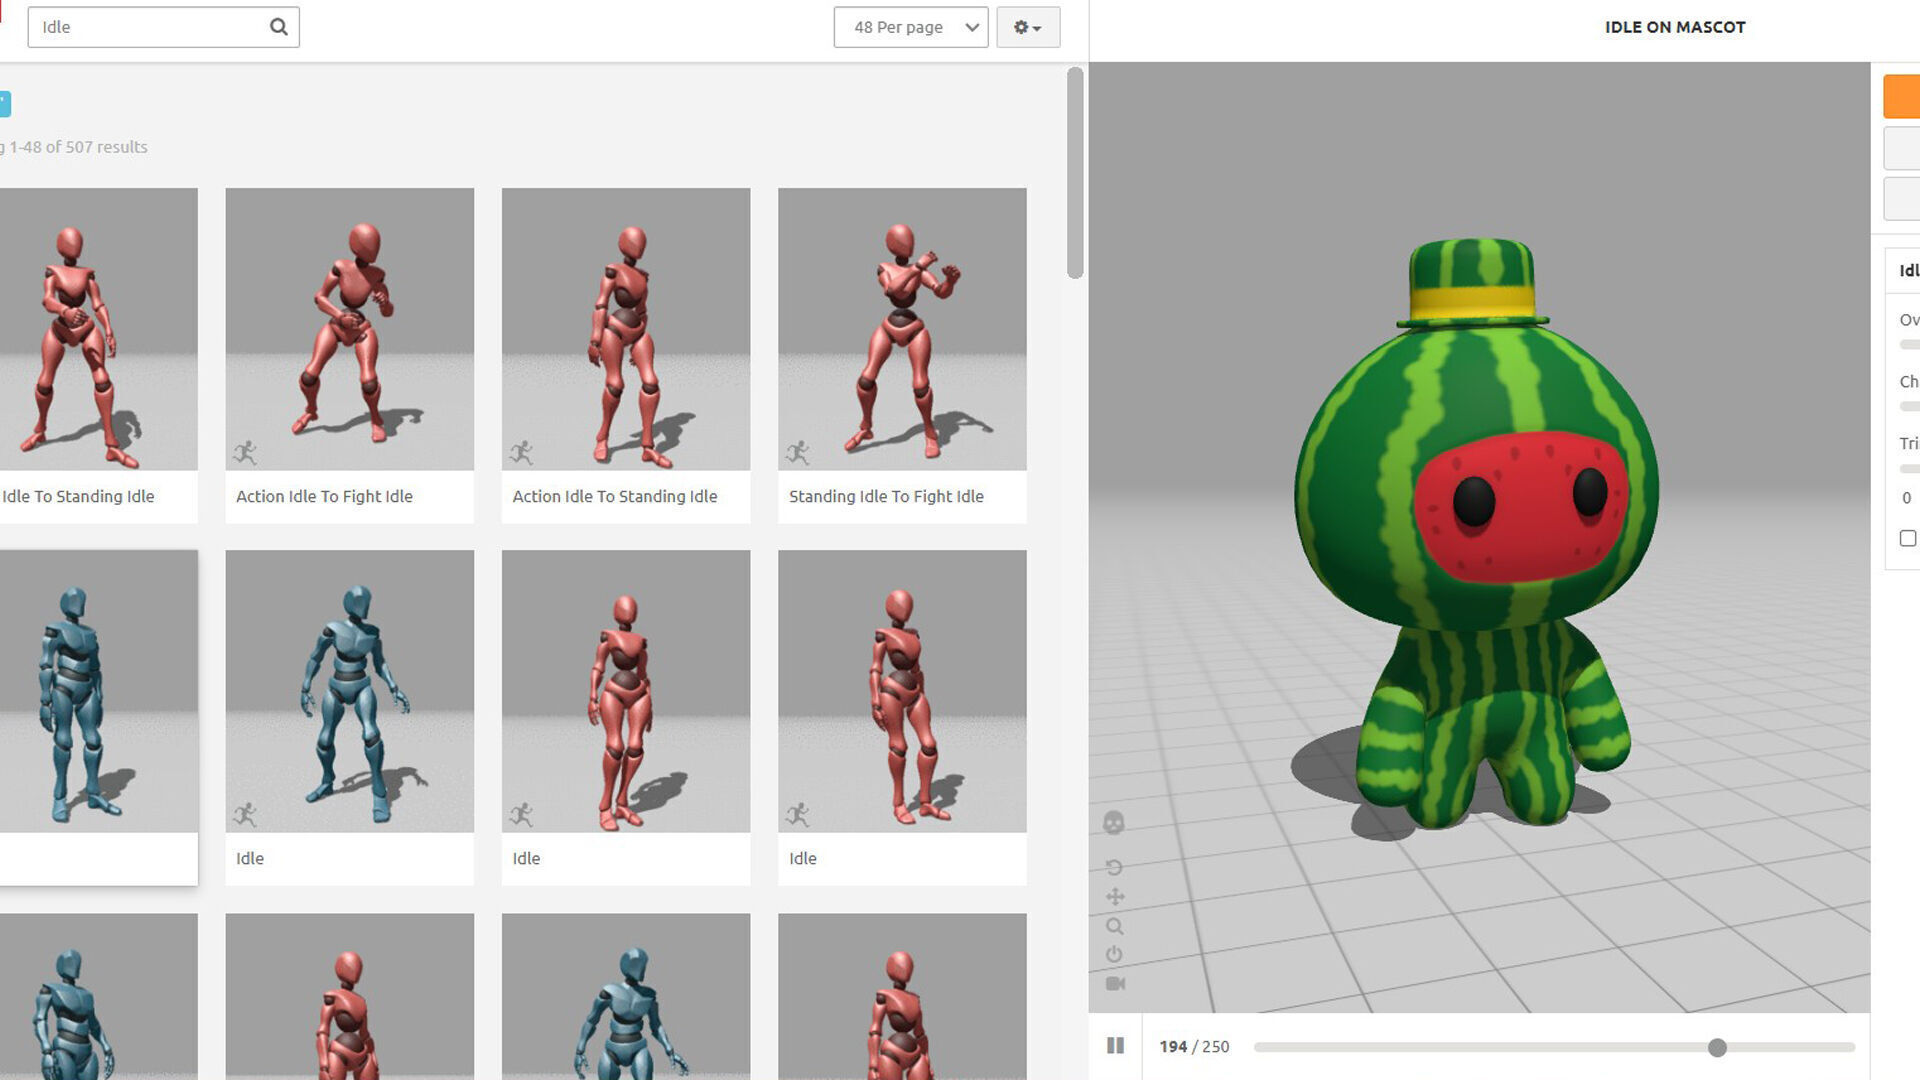Select the highlighted blue robot card without label
The width and height of the screenshot is (1920, 1080).
pyautogui.click(x=99, y=717)
